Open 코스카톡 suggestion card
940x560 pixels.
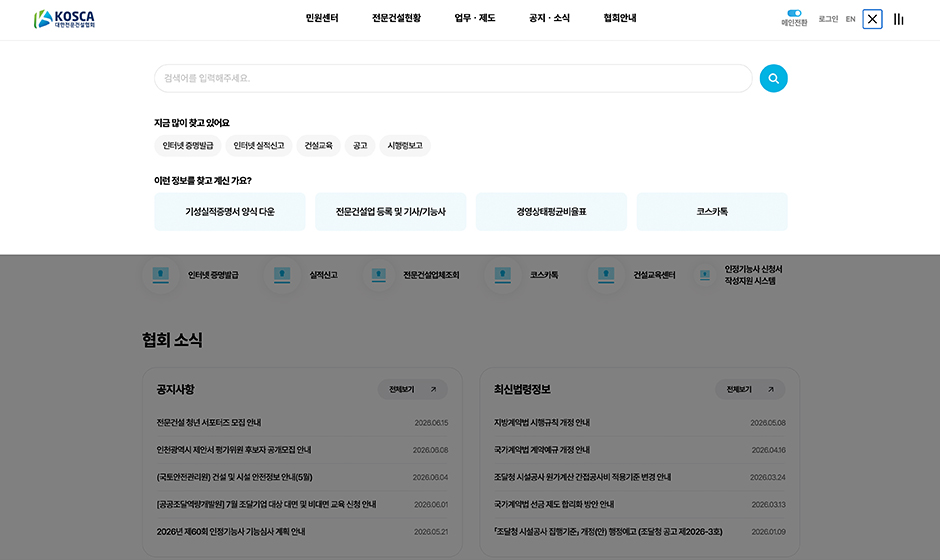(x=712, y=212)
